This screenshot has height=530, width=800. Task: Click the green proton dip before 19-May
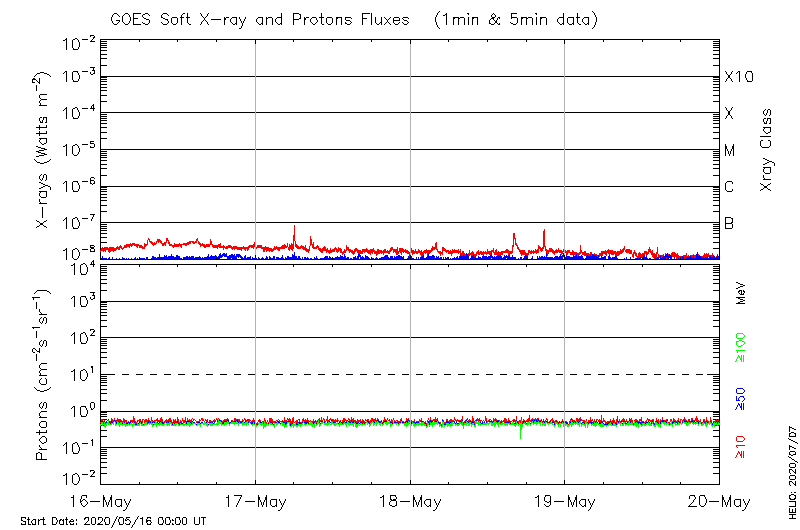tap(520, 435)
